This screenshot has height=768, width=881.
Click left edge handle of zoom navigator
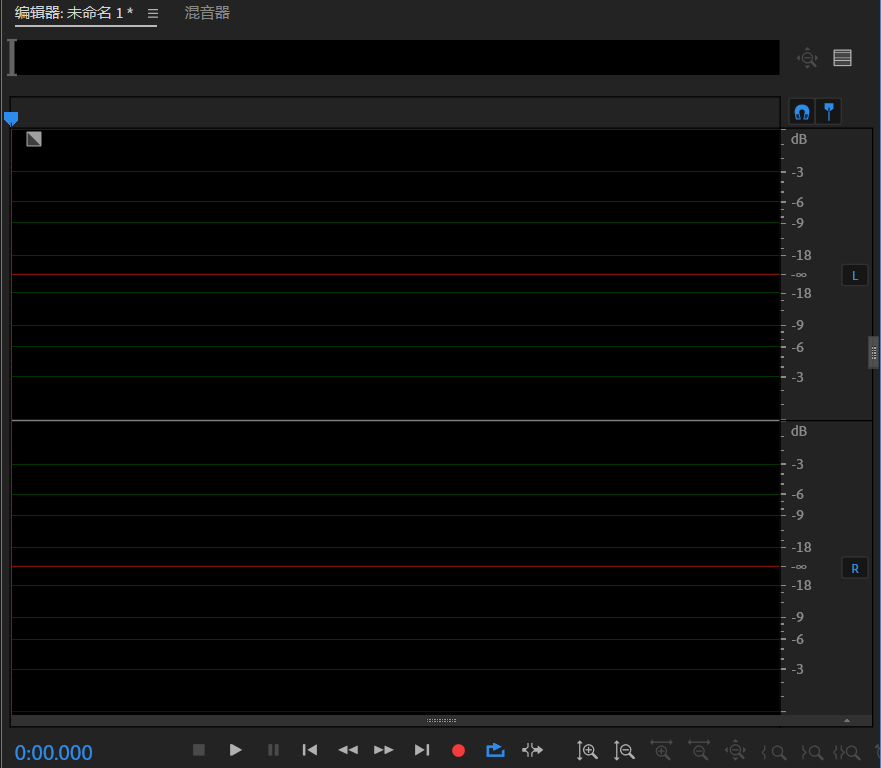tap(12, 57)
